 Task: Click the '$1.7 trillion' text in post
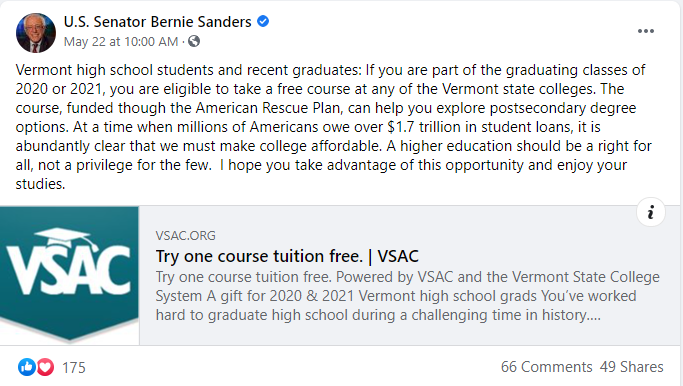pyautogui.click(x=417, y=127)
